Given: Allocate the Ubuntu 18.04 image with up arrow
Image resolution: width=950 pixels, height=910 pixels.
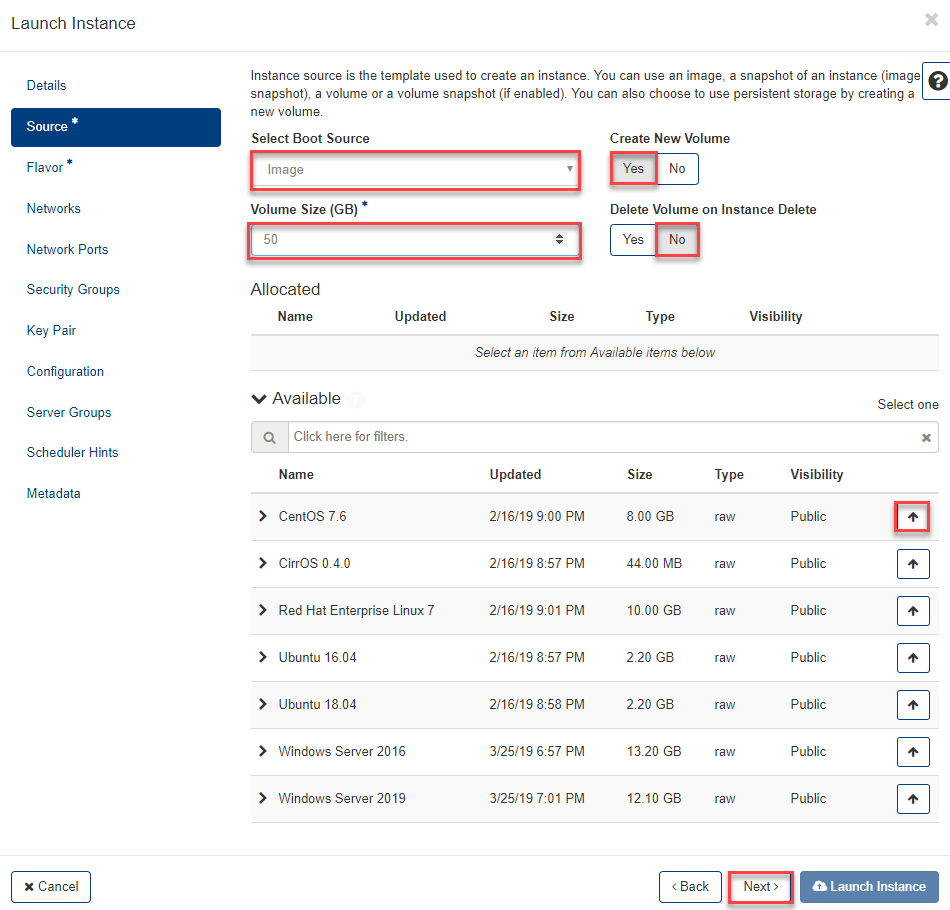Looking at the screenshot, I should point(912,705).
